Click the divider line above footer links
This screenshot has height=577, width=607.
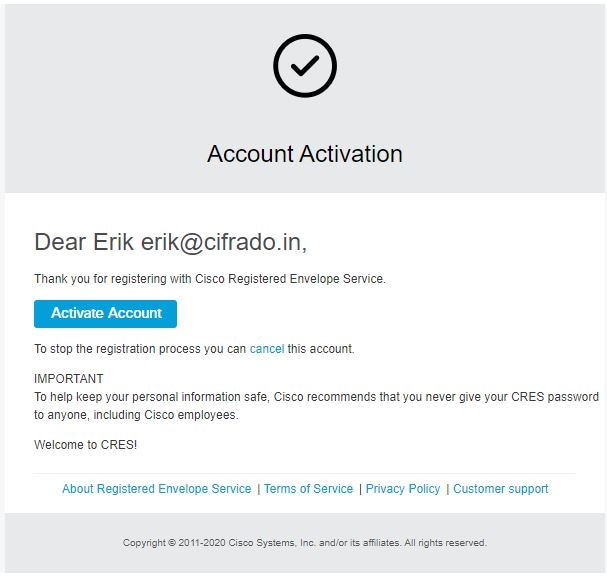point(304,473)
